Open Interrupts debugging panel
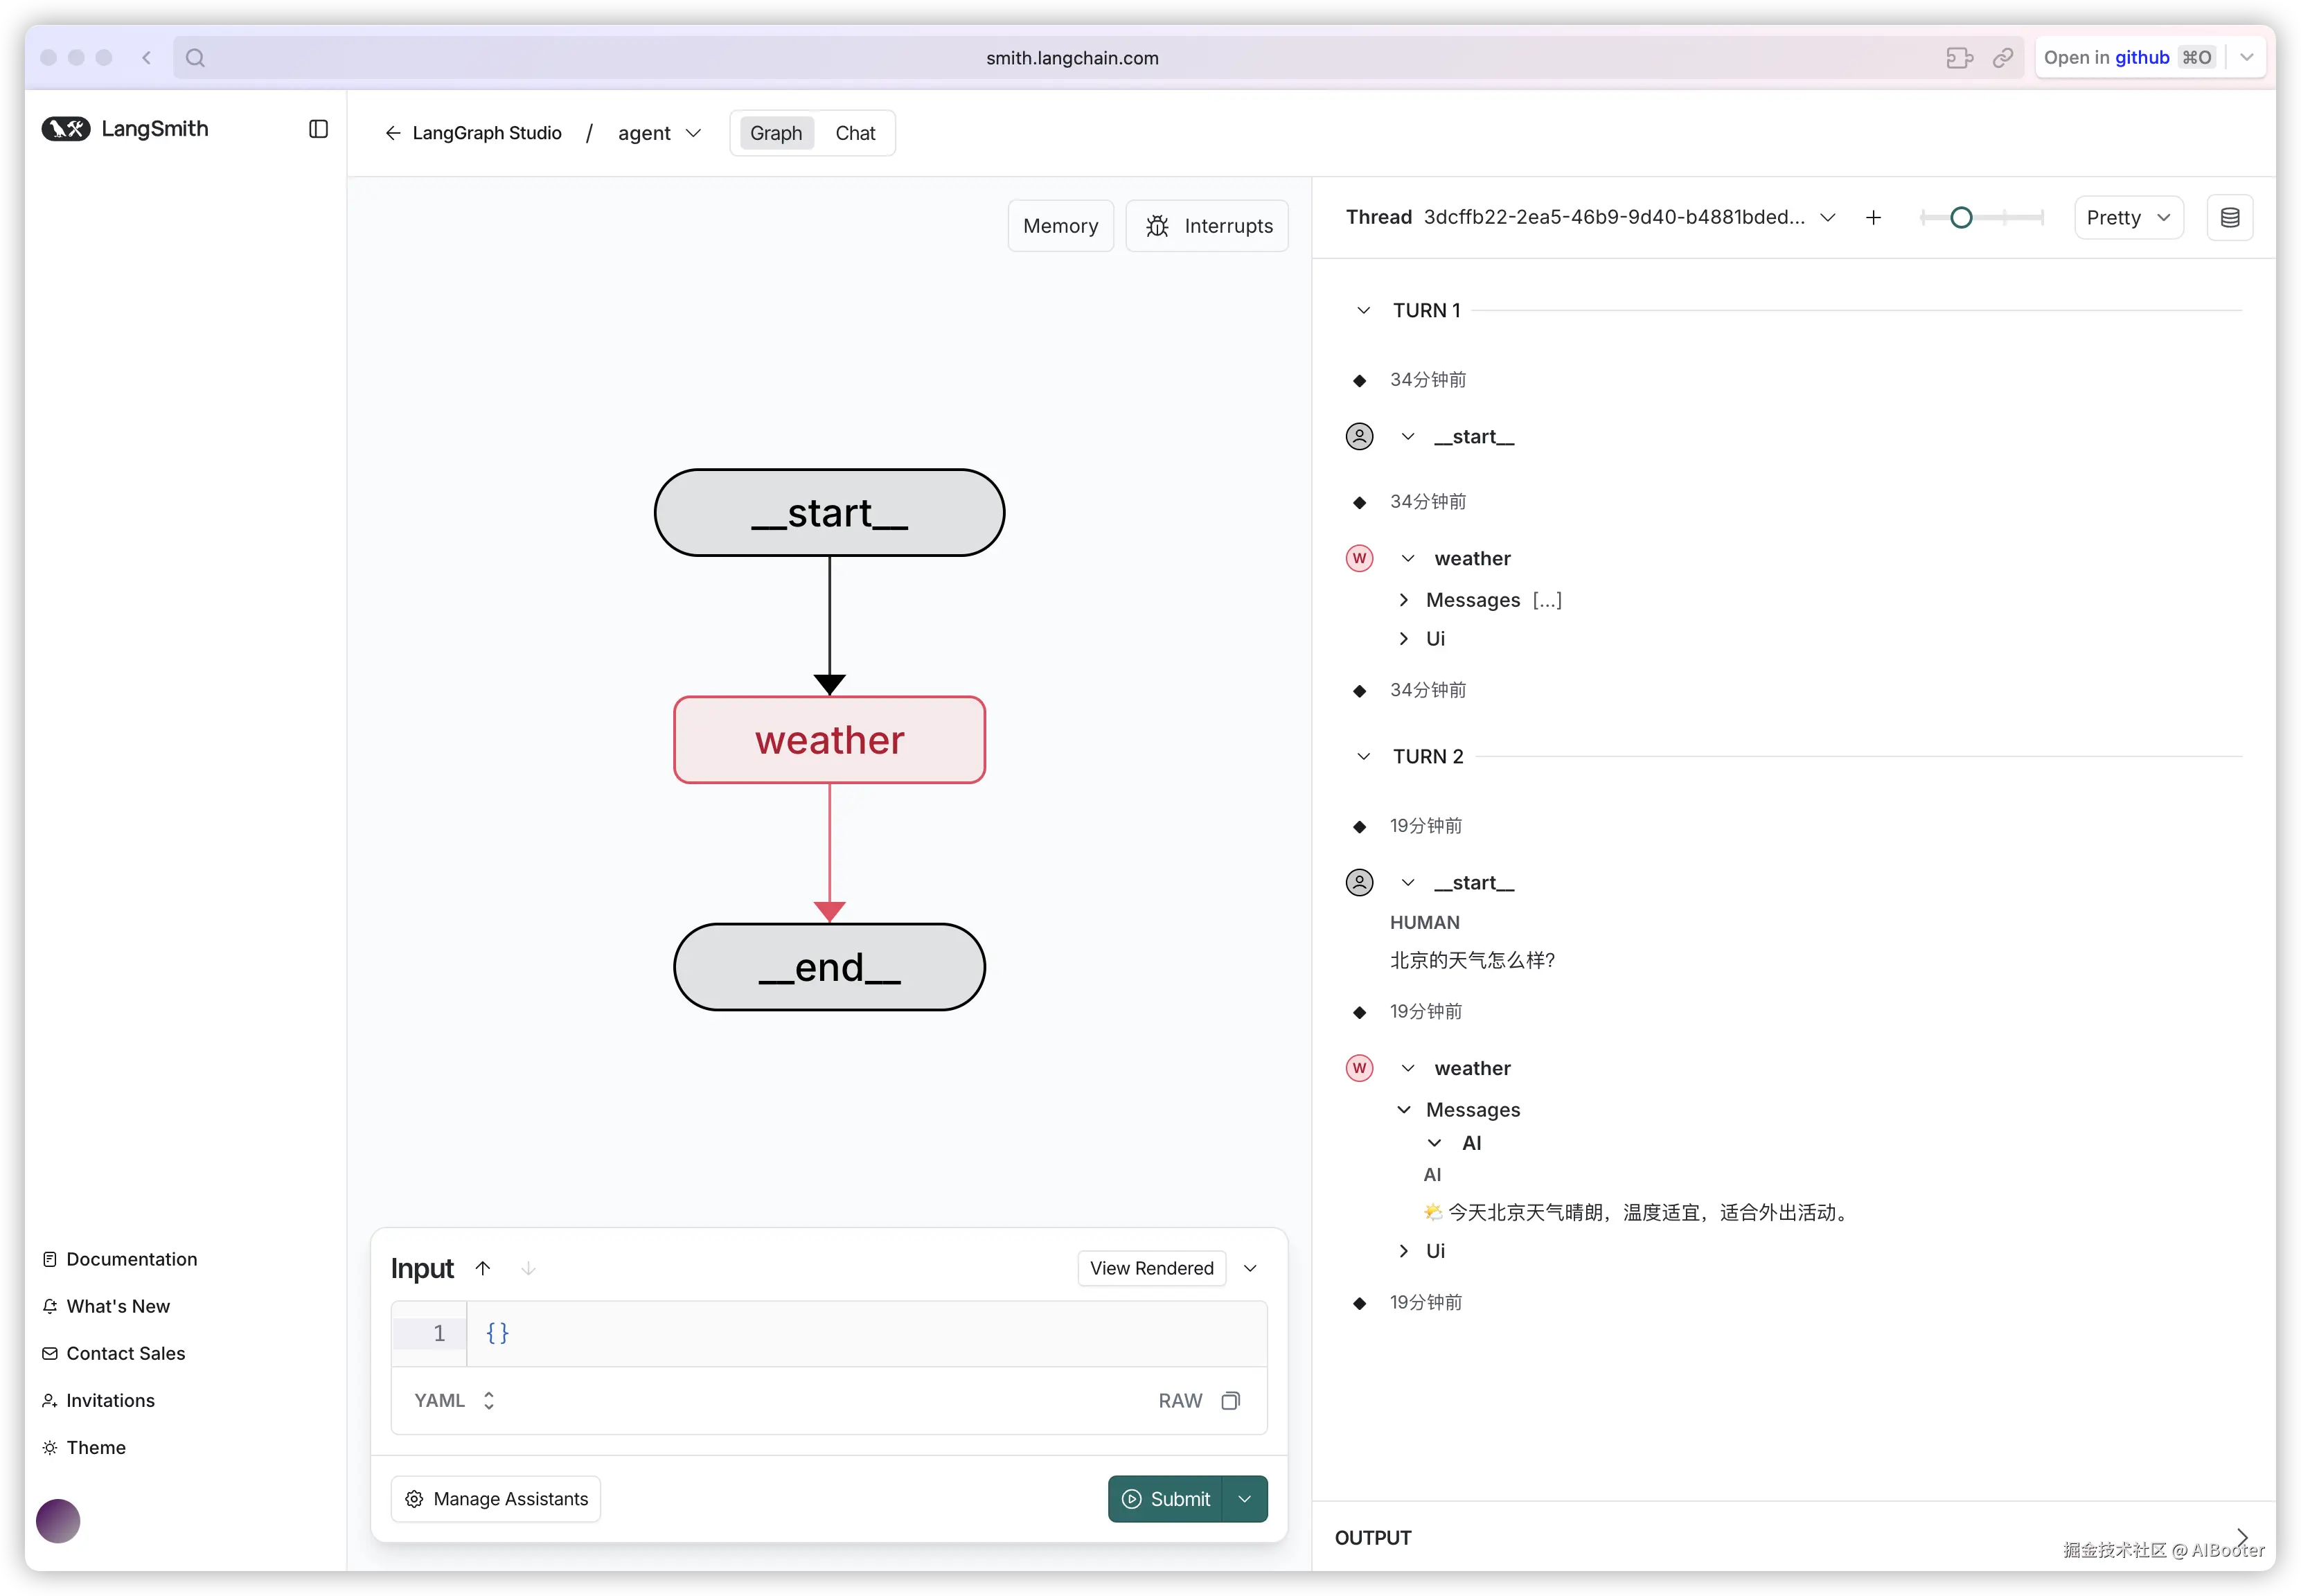Image resolution: width=2301 pixels, height=1596 pixels. point(1207,226)
